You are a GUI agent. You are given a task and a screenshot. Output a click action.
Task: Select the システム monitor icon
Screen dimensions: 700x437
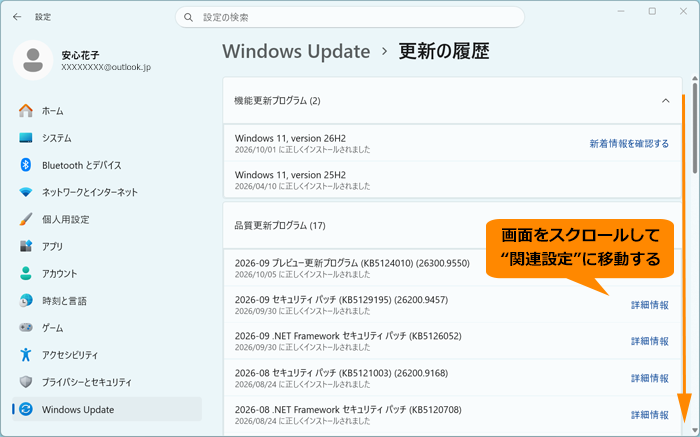(26, 138)
